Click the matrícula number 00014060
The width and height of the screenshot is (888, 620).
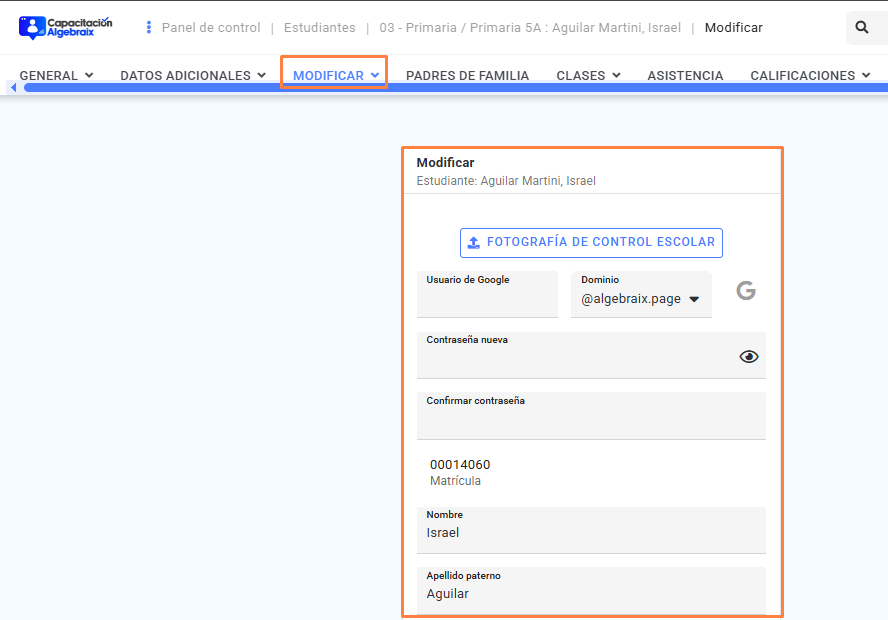460,465
